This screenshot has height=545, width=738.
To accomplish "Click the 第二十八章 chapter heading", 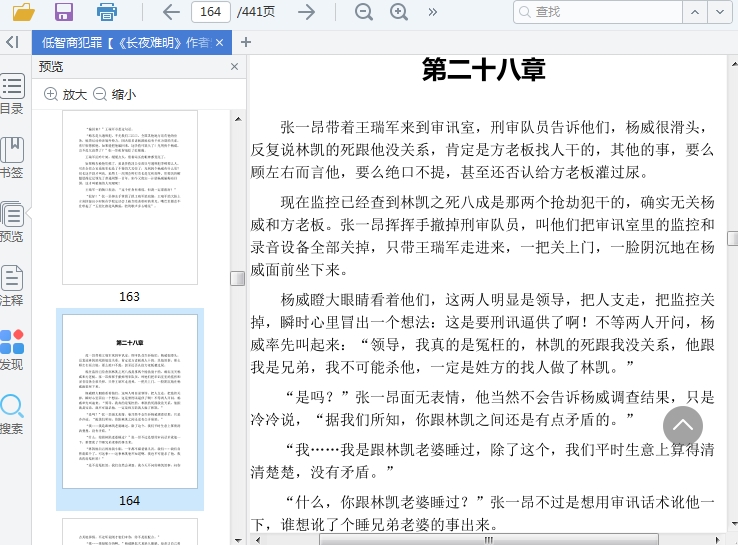I will tap(483, 69).
